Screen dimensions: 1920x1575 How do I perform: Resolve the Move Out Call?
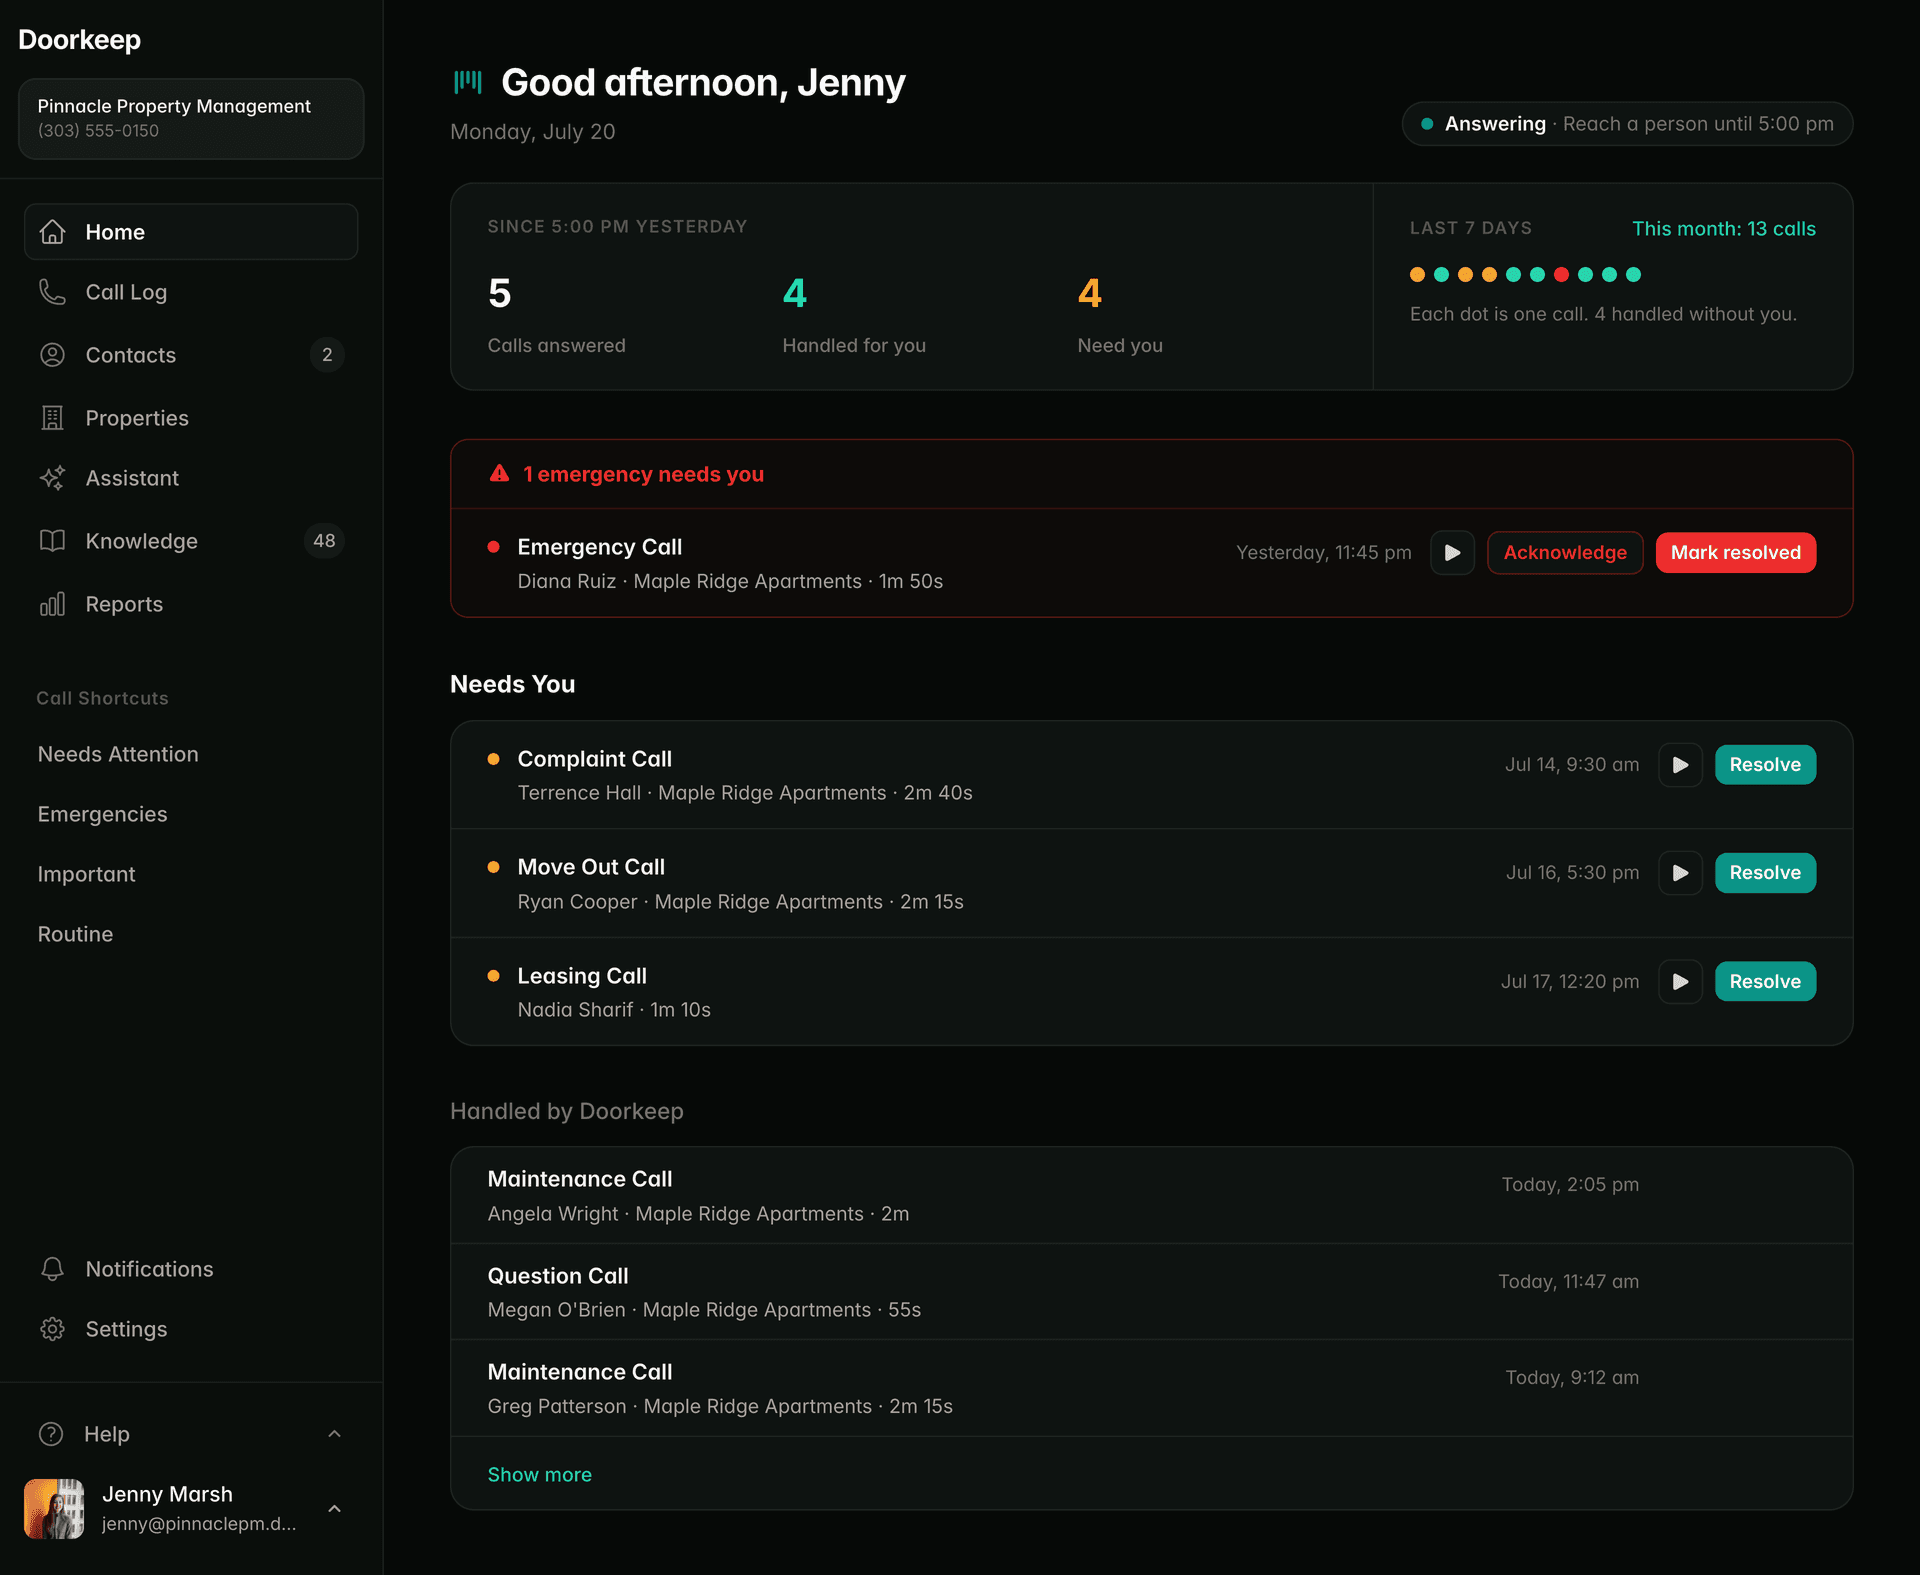pos(1765,873)
